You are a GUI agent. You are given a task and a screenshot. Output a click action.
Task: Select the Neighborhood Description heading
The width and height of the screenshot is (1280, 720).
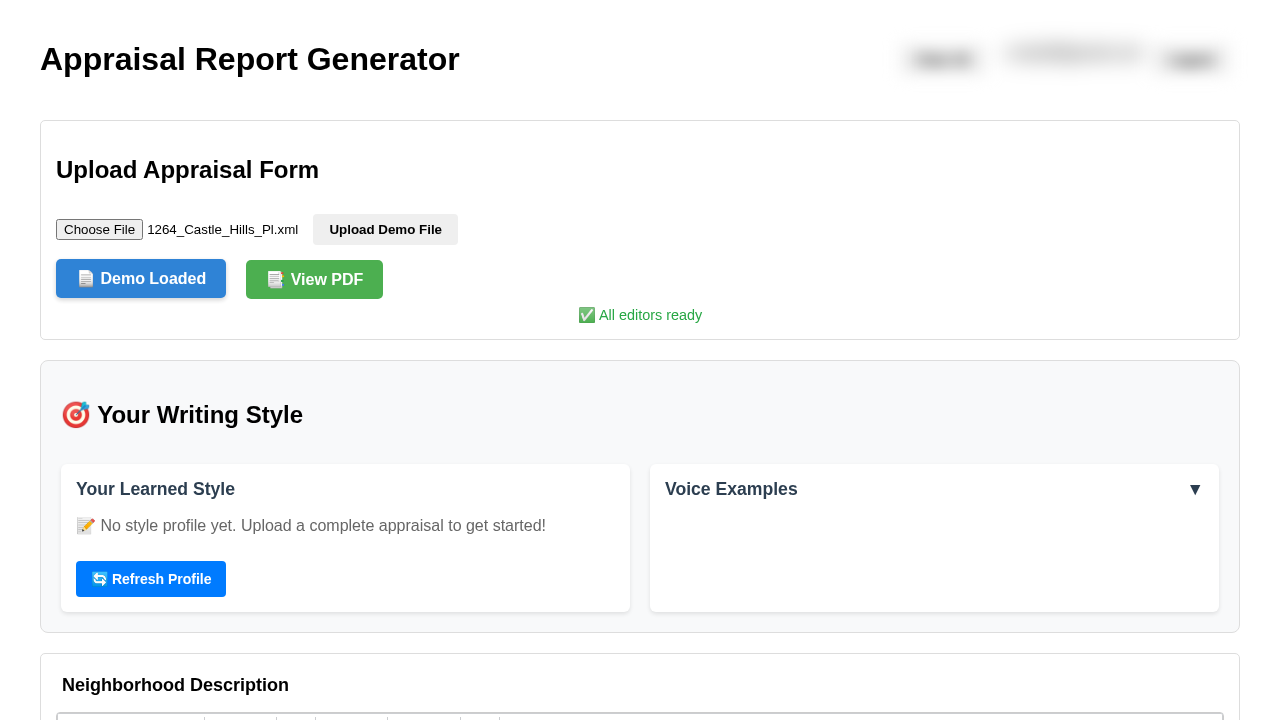pyautogui.click(x=175, y=685)
